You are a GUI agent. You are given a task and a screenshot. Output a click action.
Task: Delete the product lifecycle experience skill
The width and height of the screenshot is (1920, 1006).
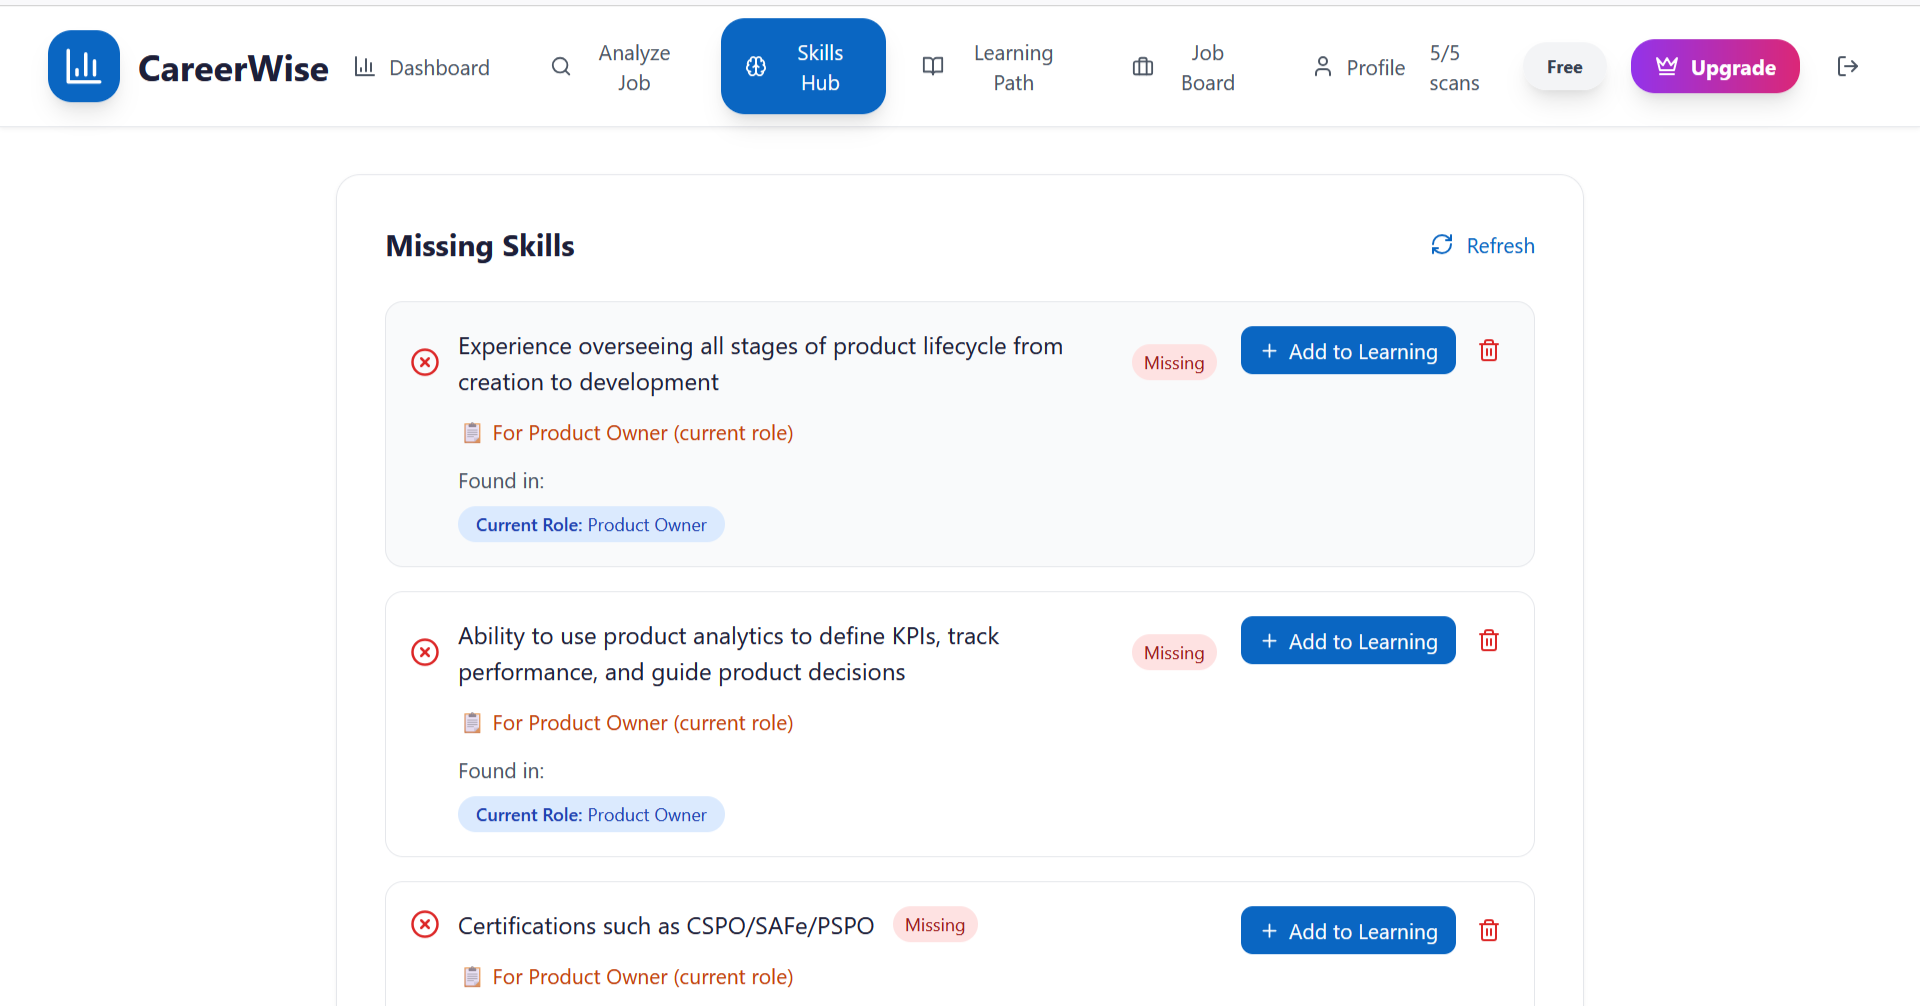pyautogui.click(x=1489, y=351)
